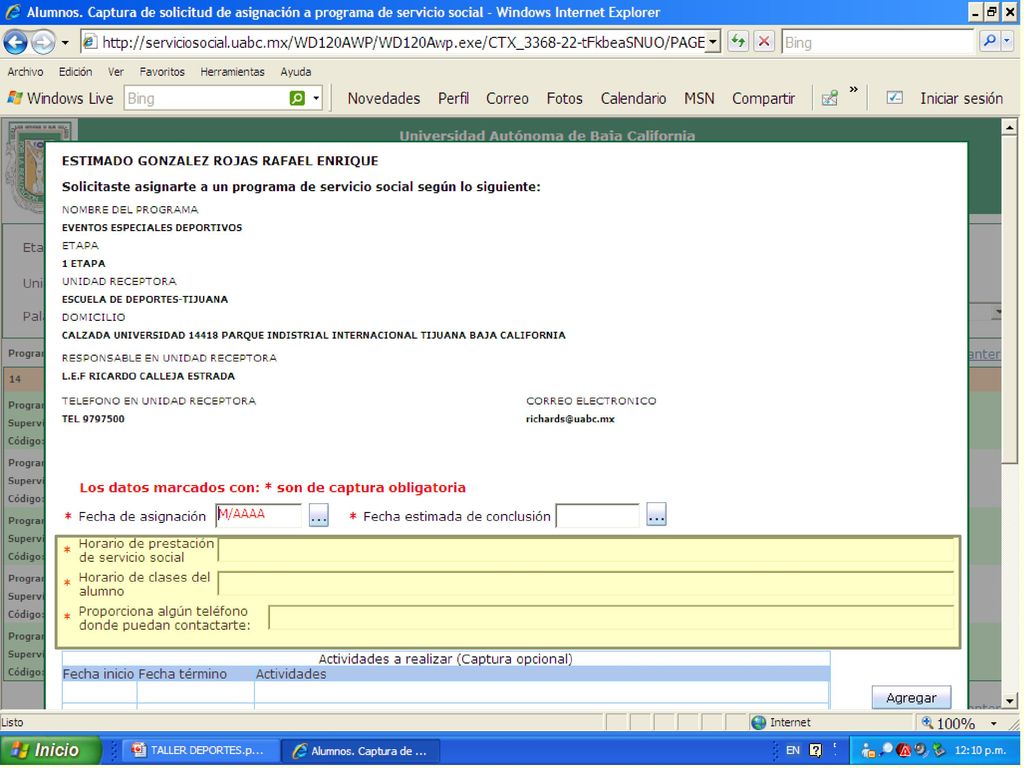Viewport: 1024px width, 768px height.
Task: Open the Archivo menu
Action: [25, 72]
